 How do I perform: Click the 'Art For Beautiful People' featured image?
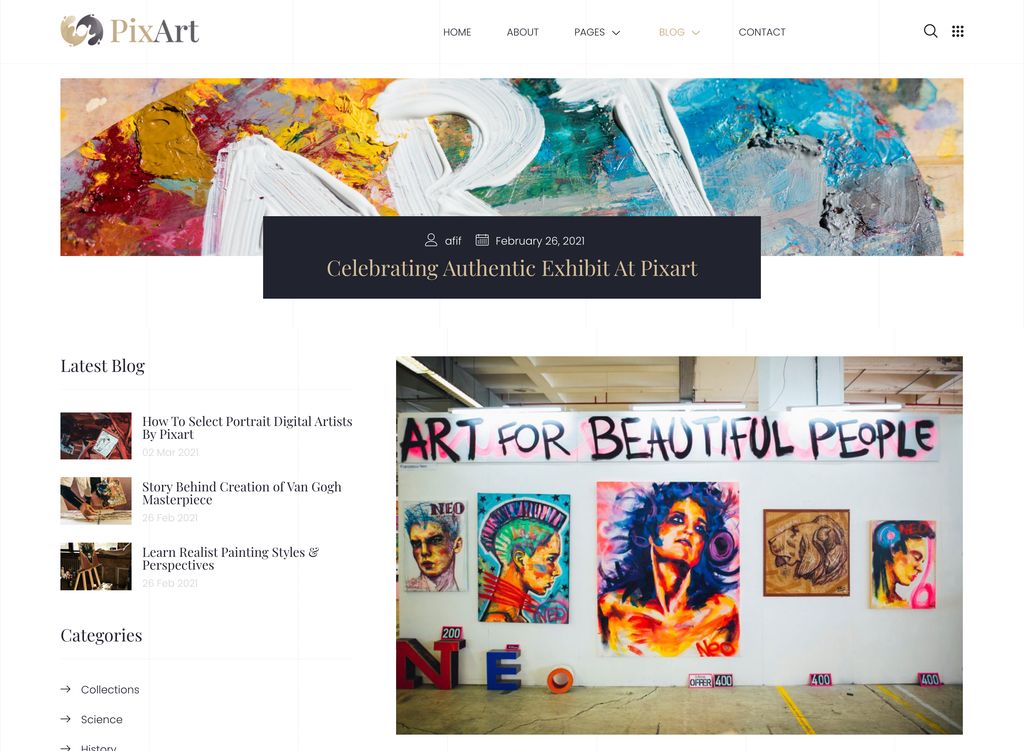click(679, 545)
